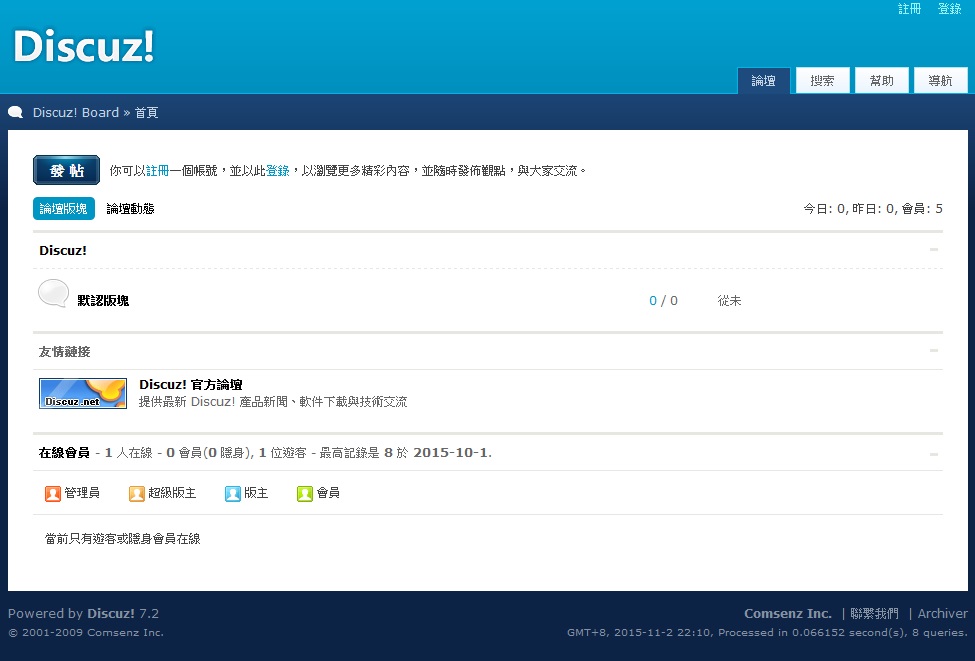Click the 在線會員 heading link
This screenshot has width=975, height=661.
(x=64, y=453)
